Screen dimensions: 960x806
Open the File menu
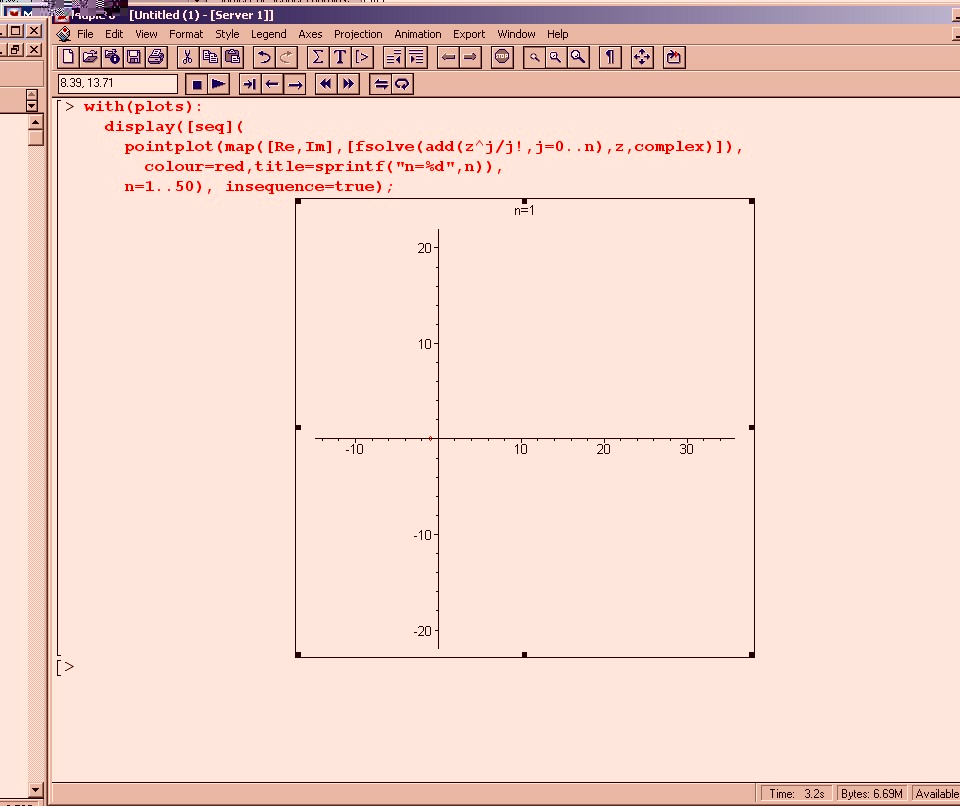[85, 34]
